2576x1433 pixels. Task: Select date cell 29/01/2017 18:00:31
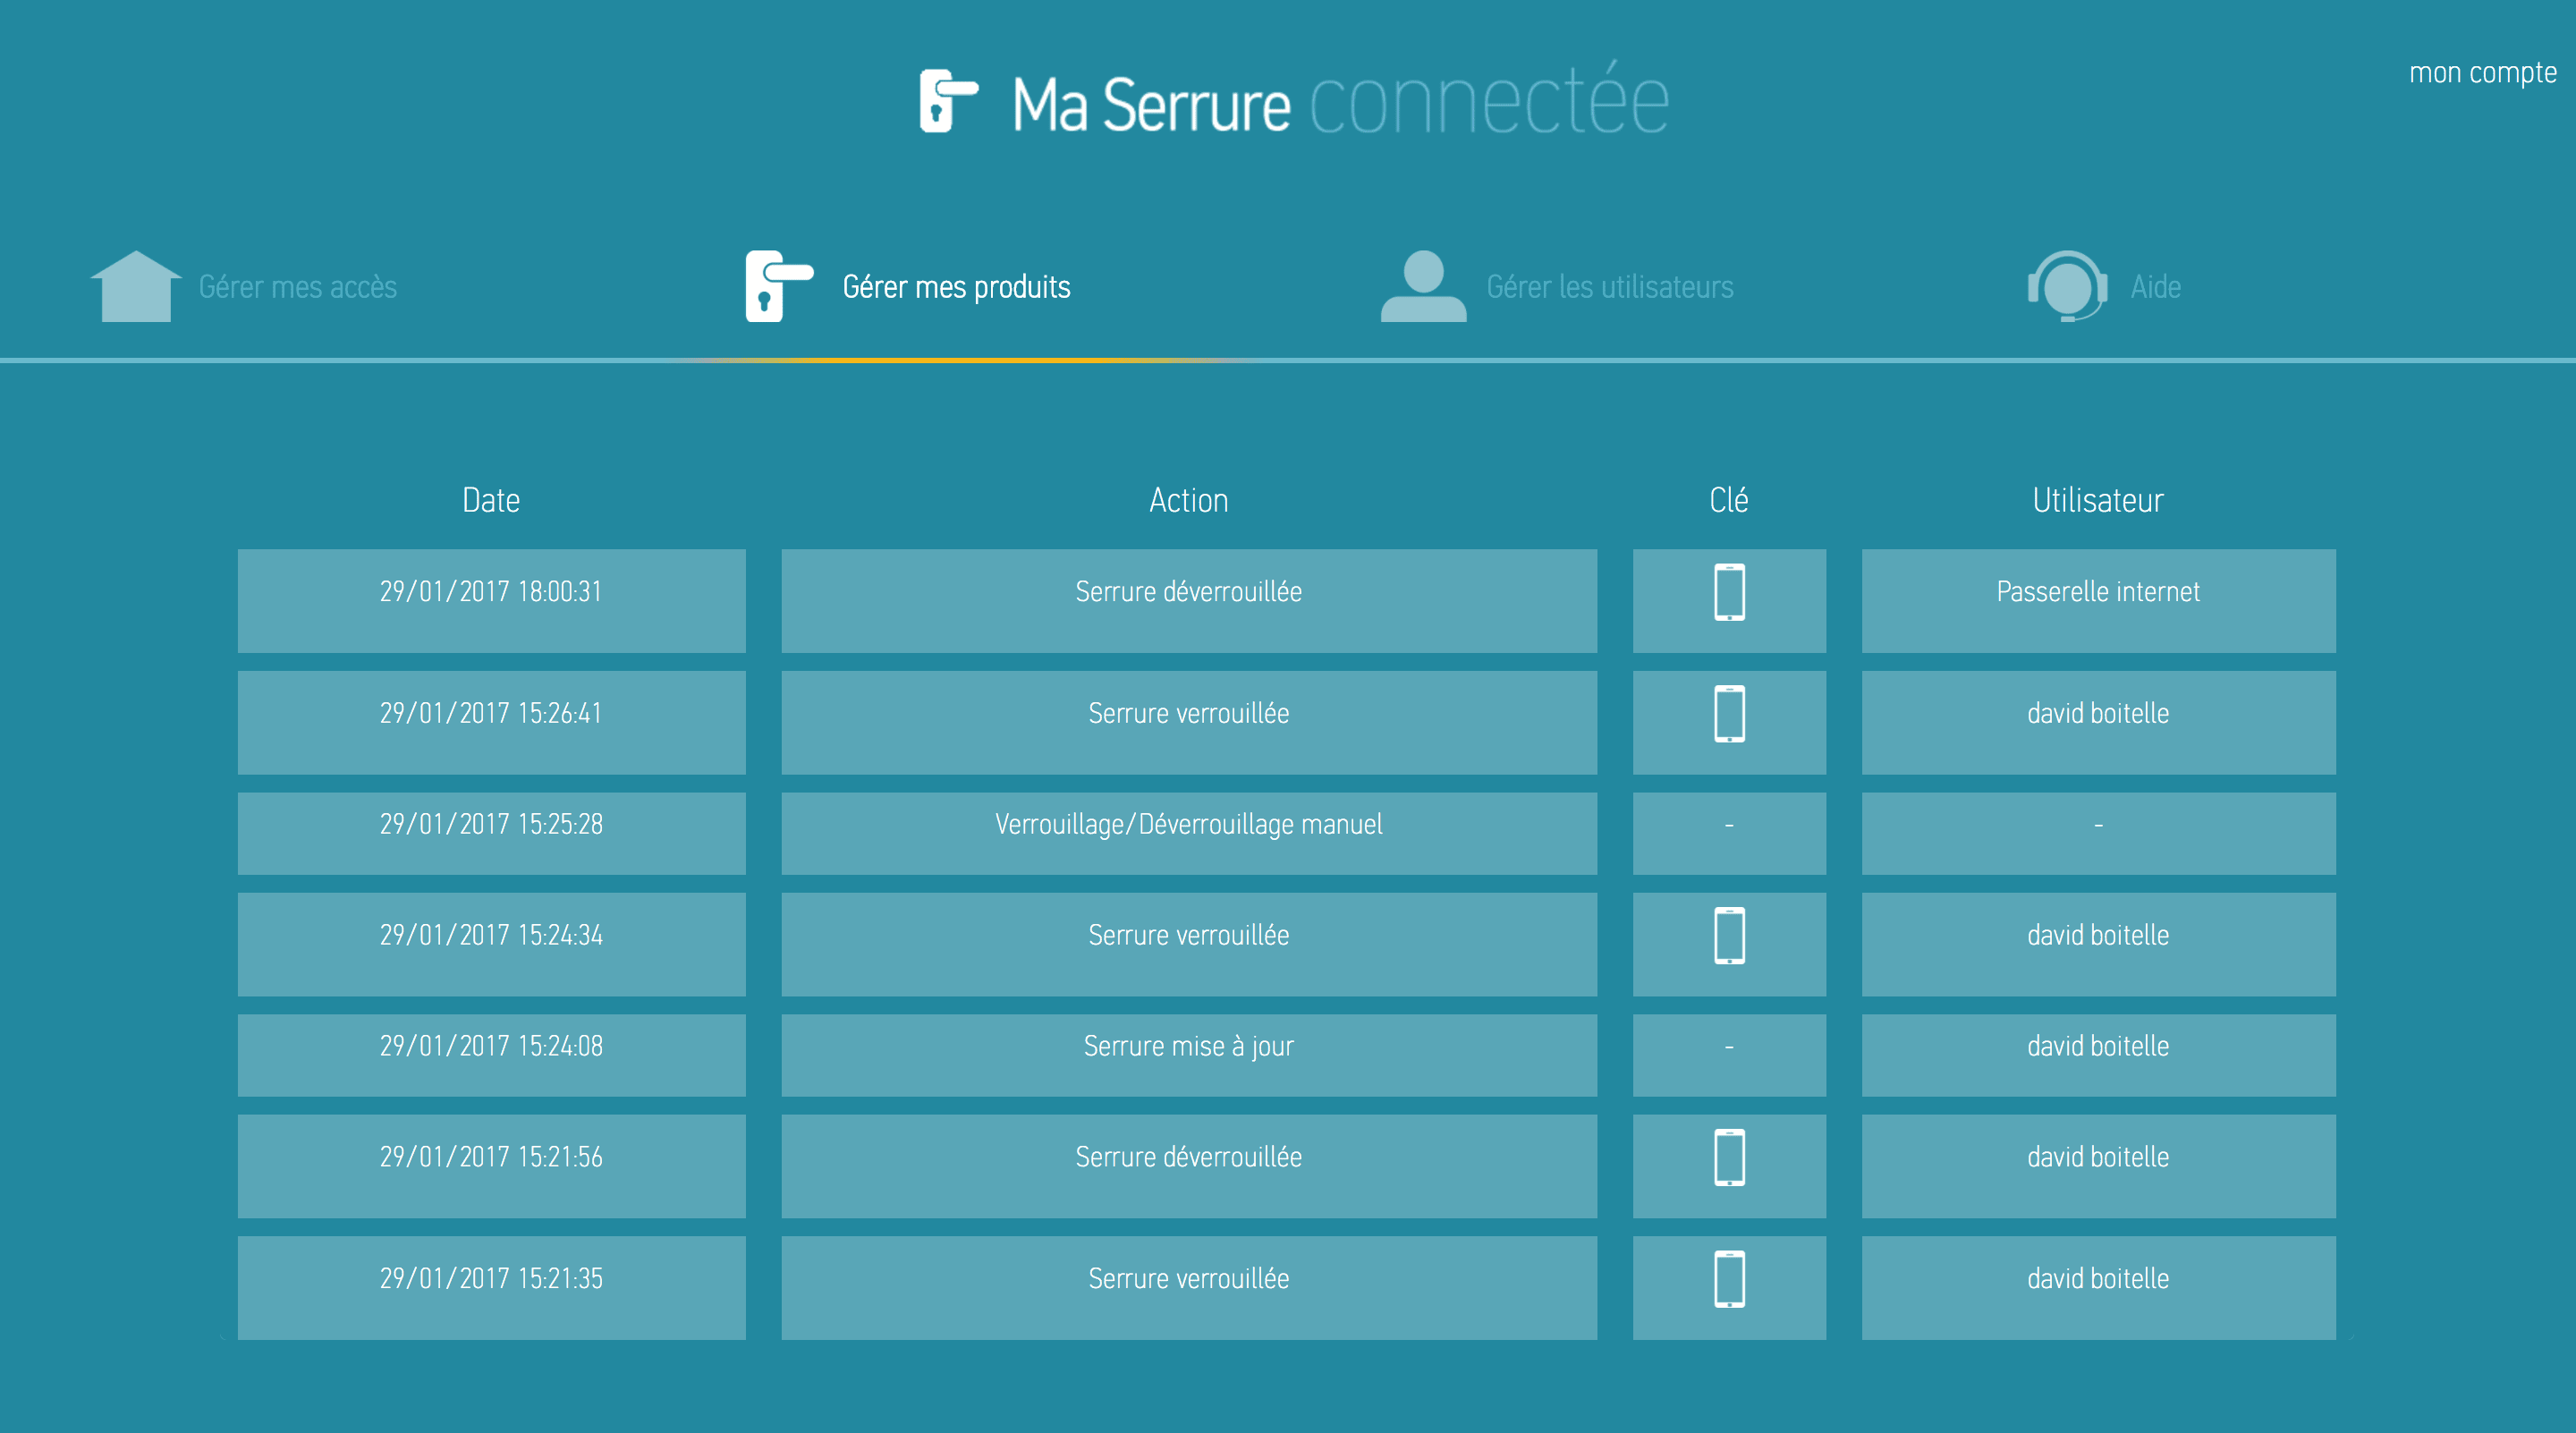click(x=491, y=601)
